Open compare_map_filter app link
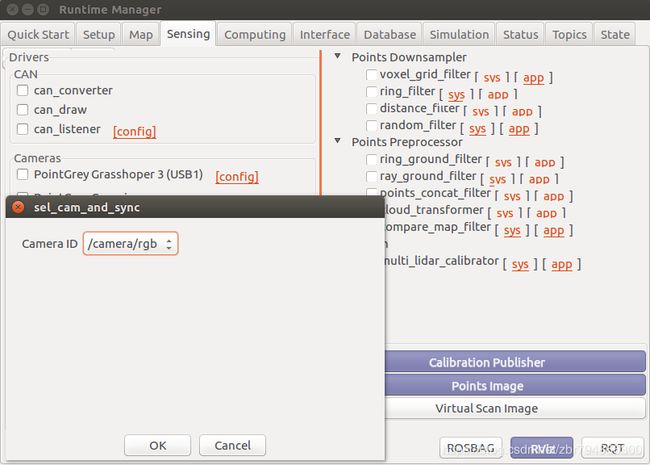This screenshot has height=465, width=650. pyautogui.click(x=553, y=230)
